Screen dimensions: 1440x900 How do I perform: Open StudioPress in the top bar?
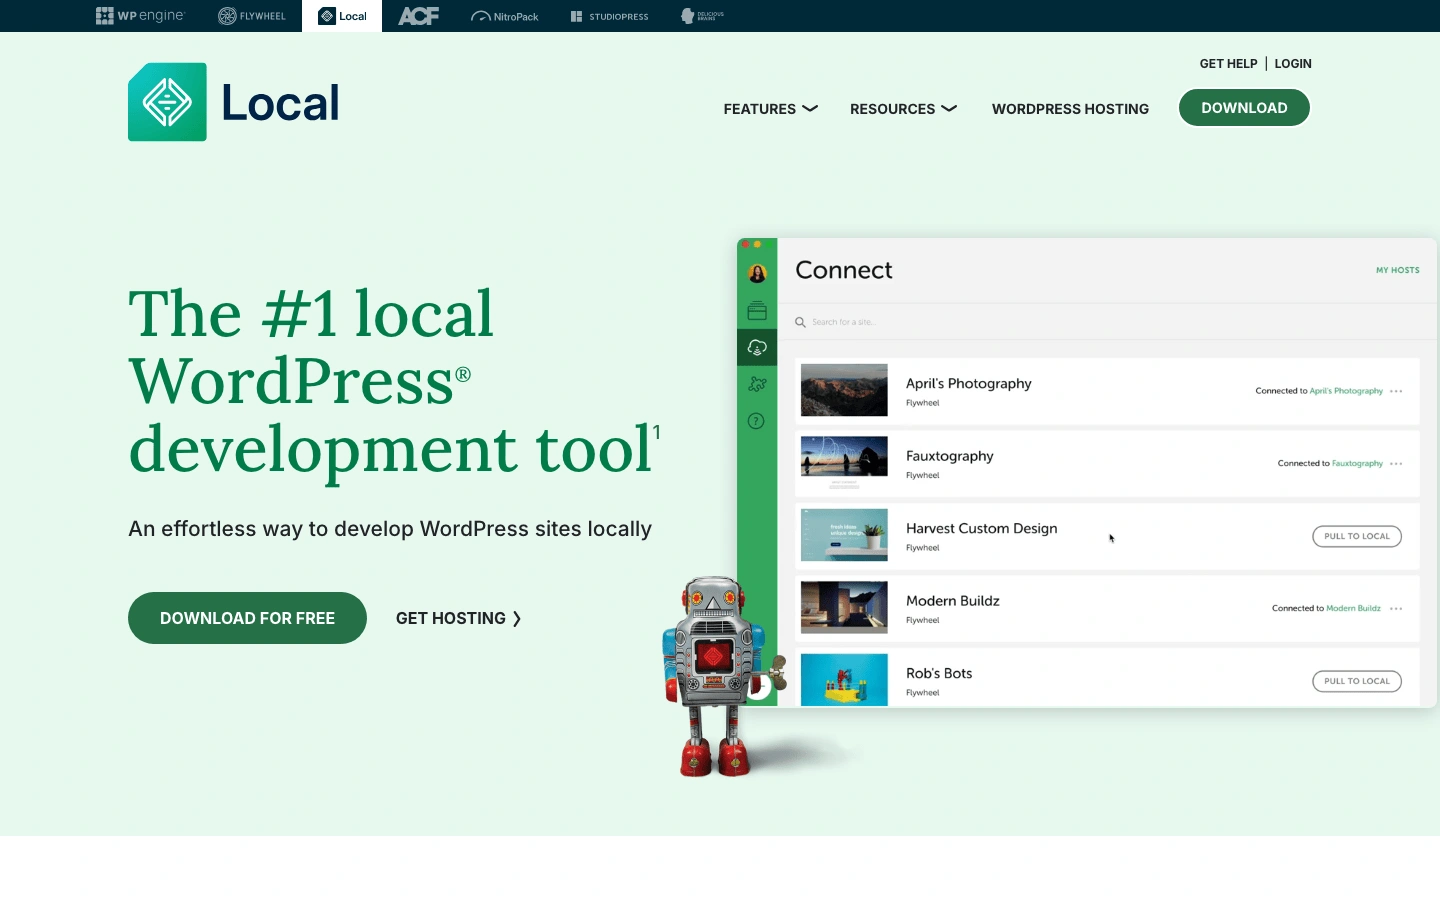coord(609,16)
